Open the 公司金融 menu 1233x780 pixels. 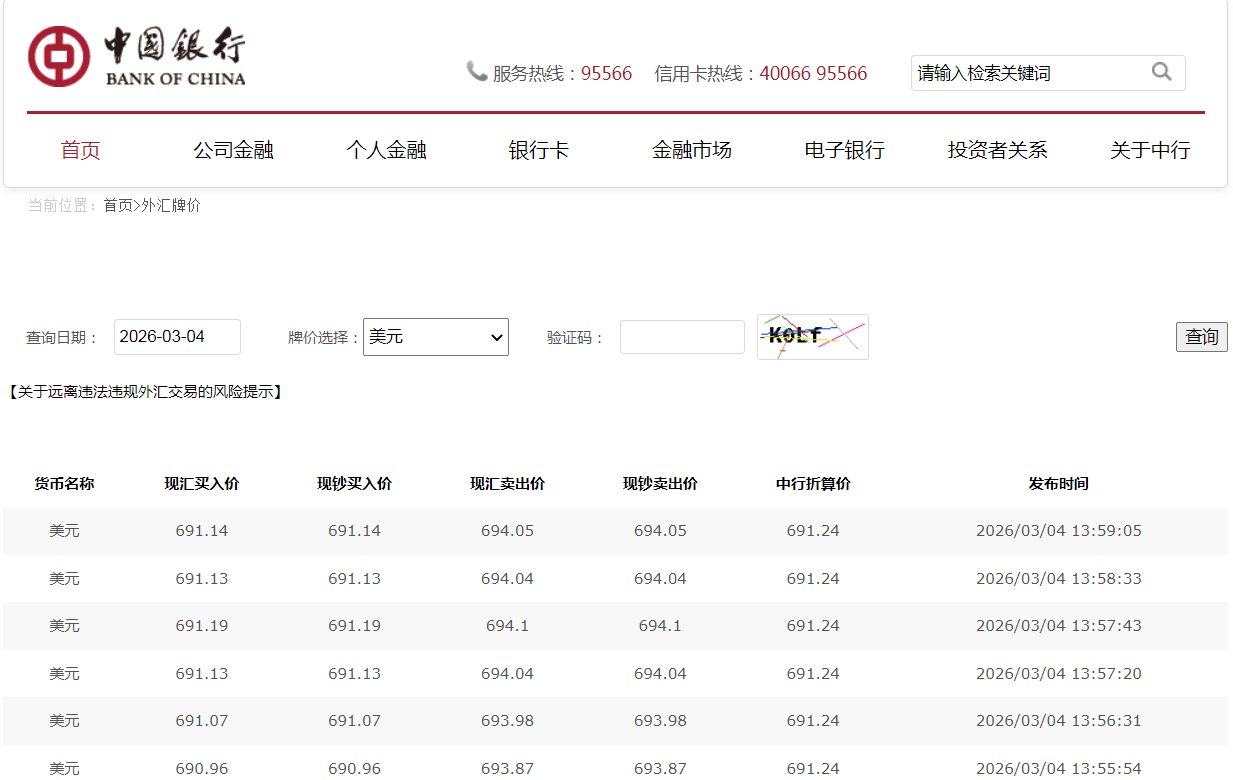point(233,150)
